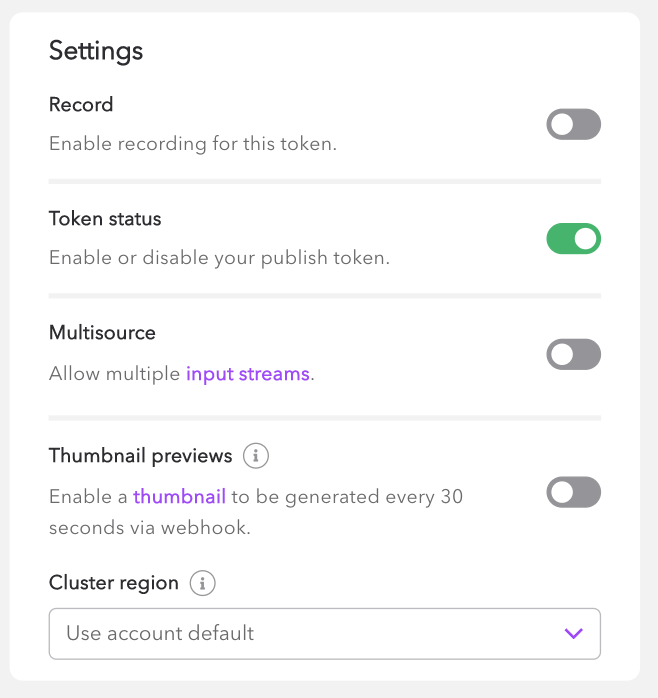Click the Multisource label
658x698 pixels.
[x=102, y=333]
